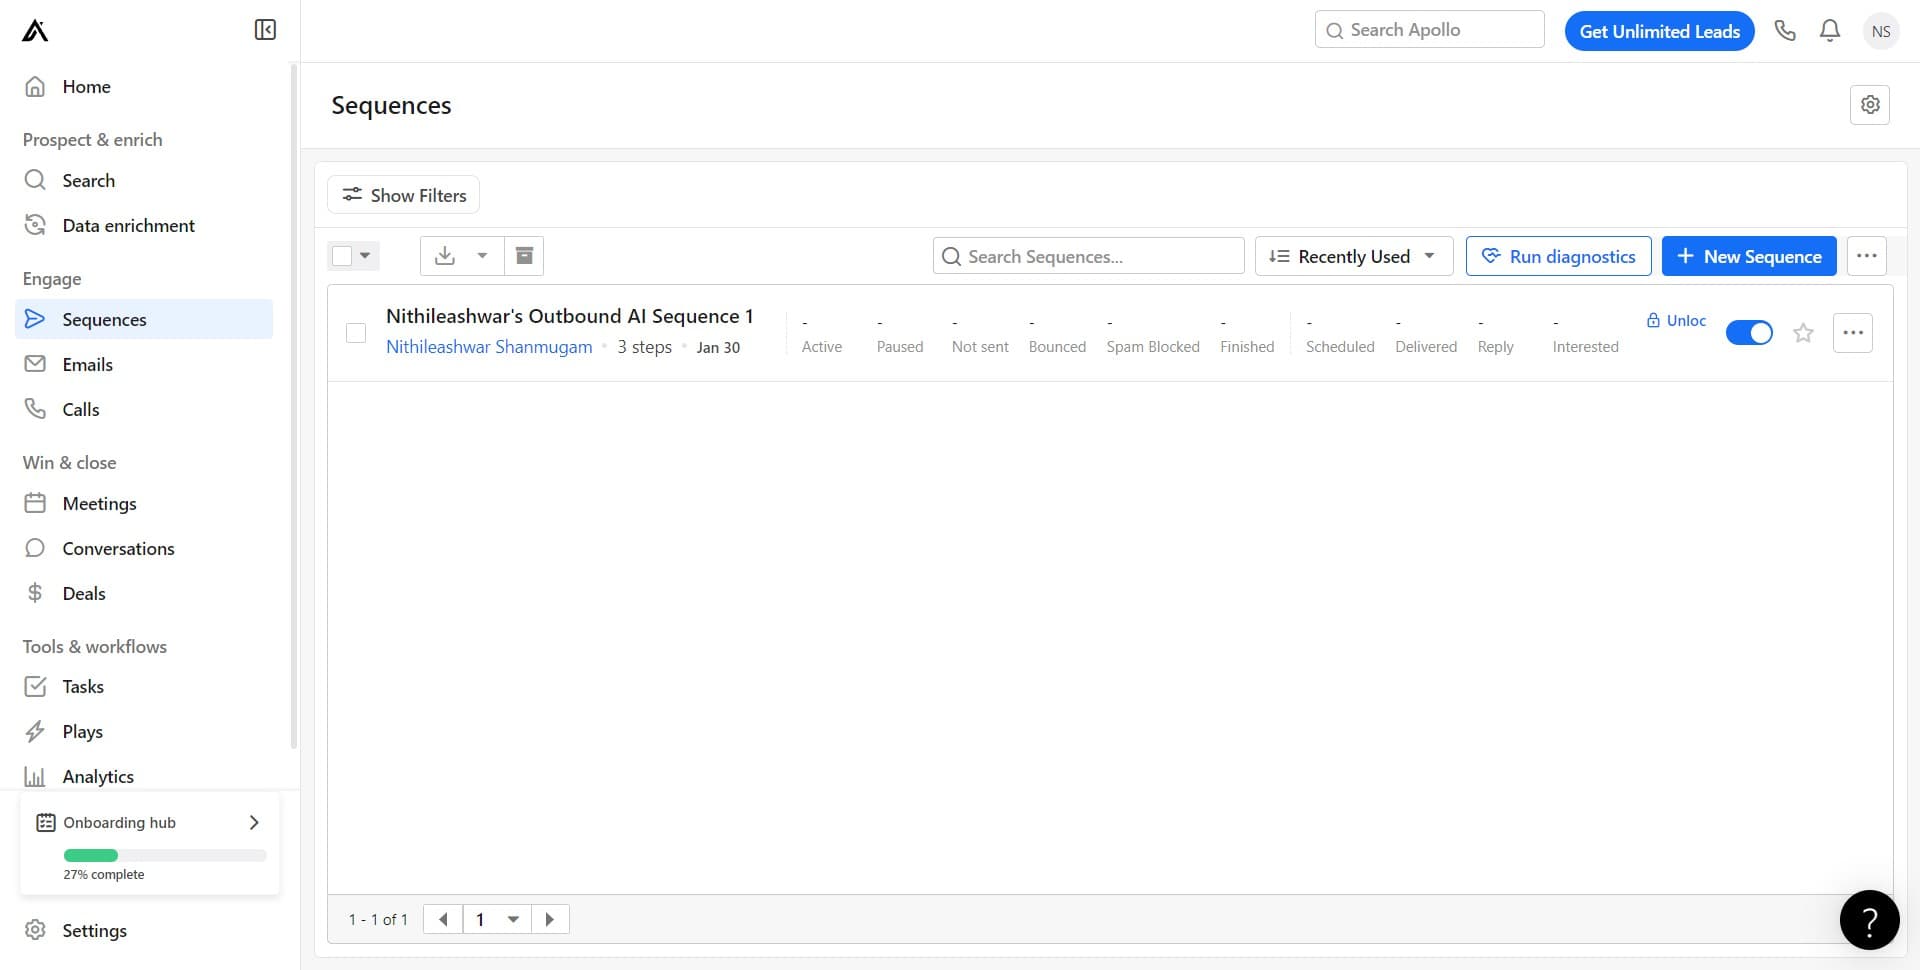Open Analytics from the sidebar
The height and width of the screenshot is (970, 1920).
pyautogui.click(x=97, y=776)
